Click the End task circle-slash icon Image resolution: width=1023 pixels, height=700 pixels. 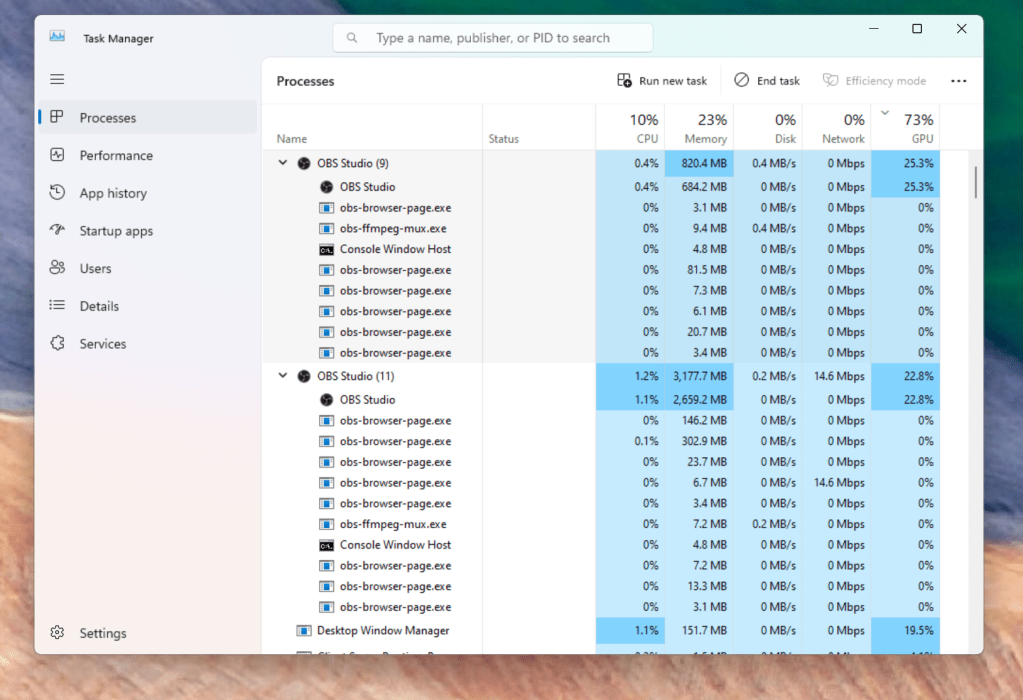pyautogui.click(x=742, y=80)
